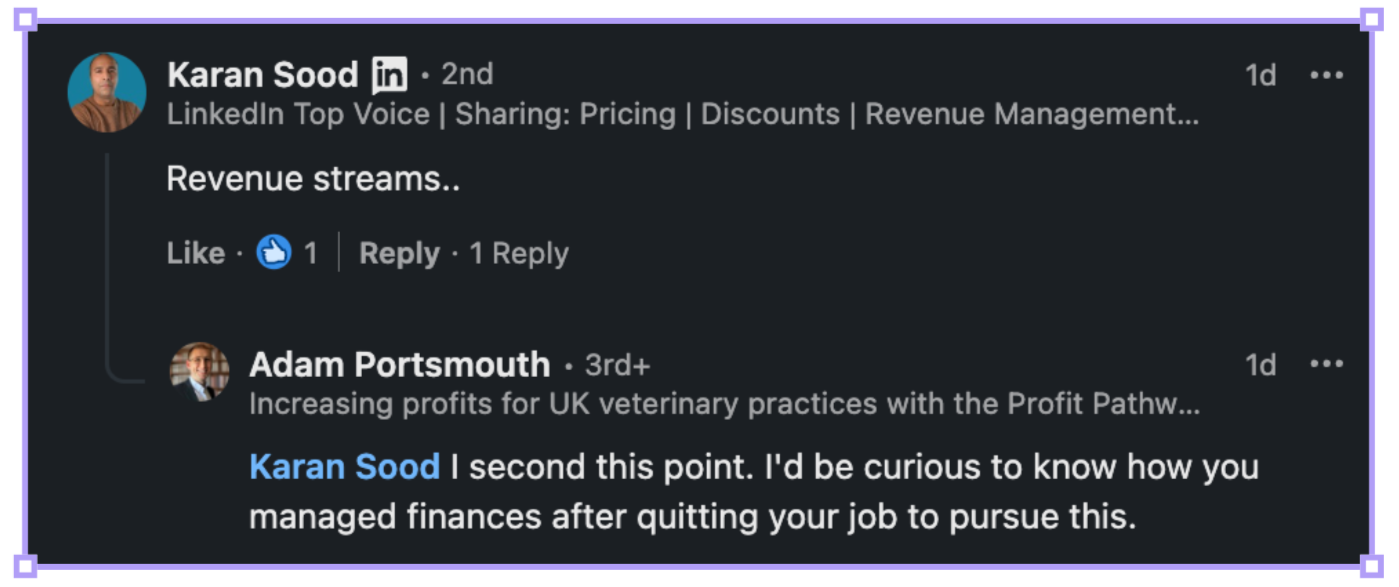Open the Adam Portsmouth name link
The image size is (1399, 587).
(399, 365)
